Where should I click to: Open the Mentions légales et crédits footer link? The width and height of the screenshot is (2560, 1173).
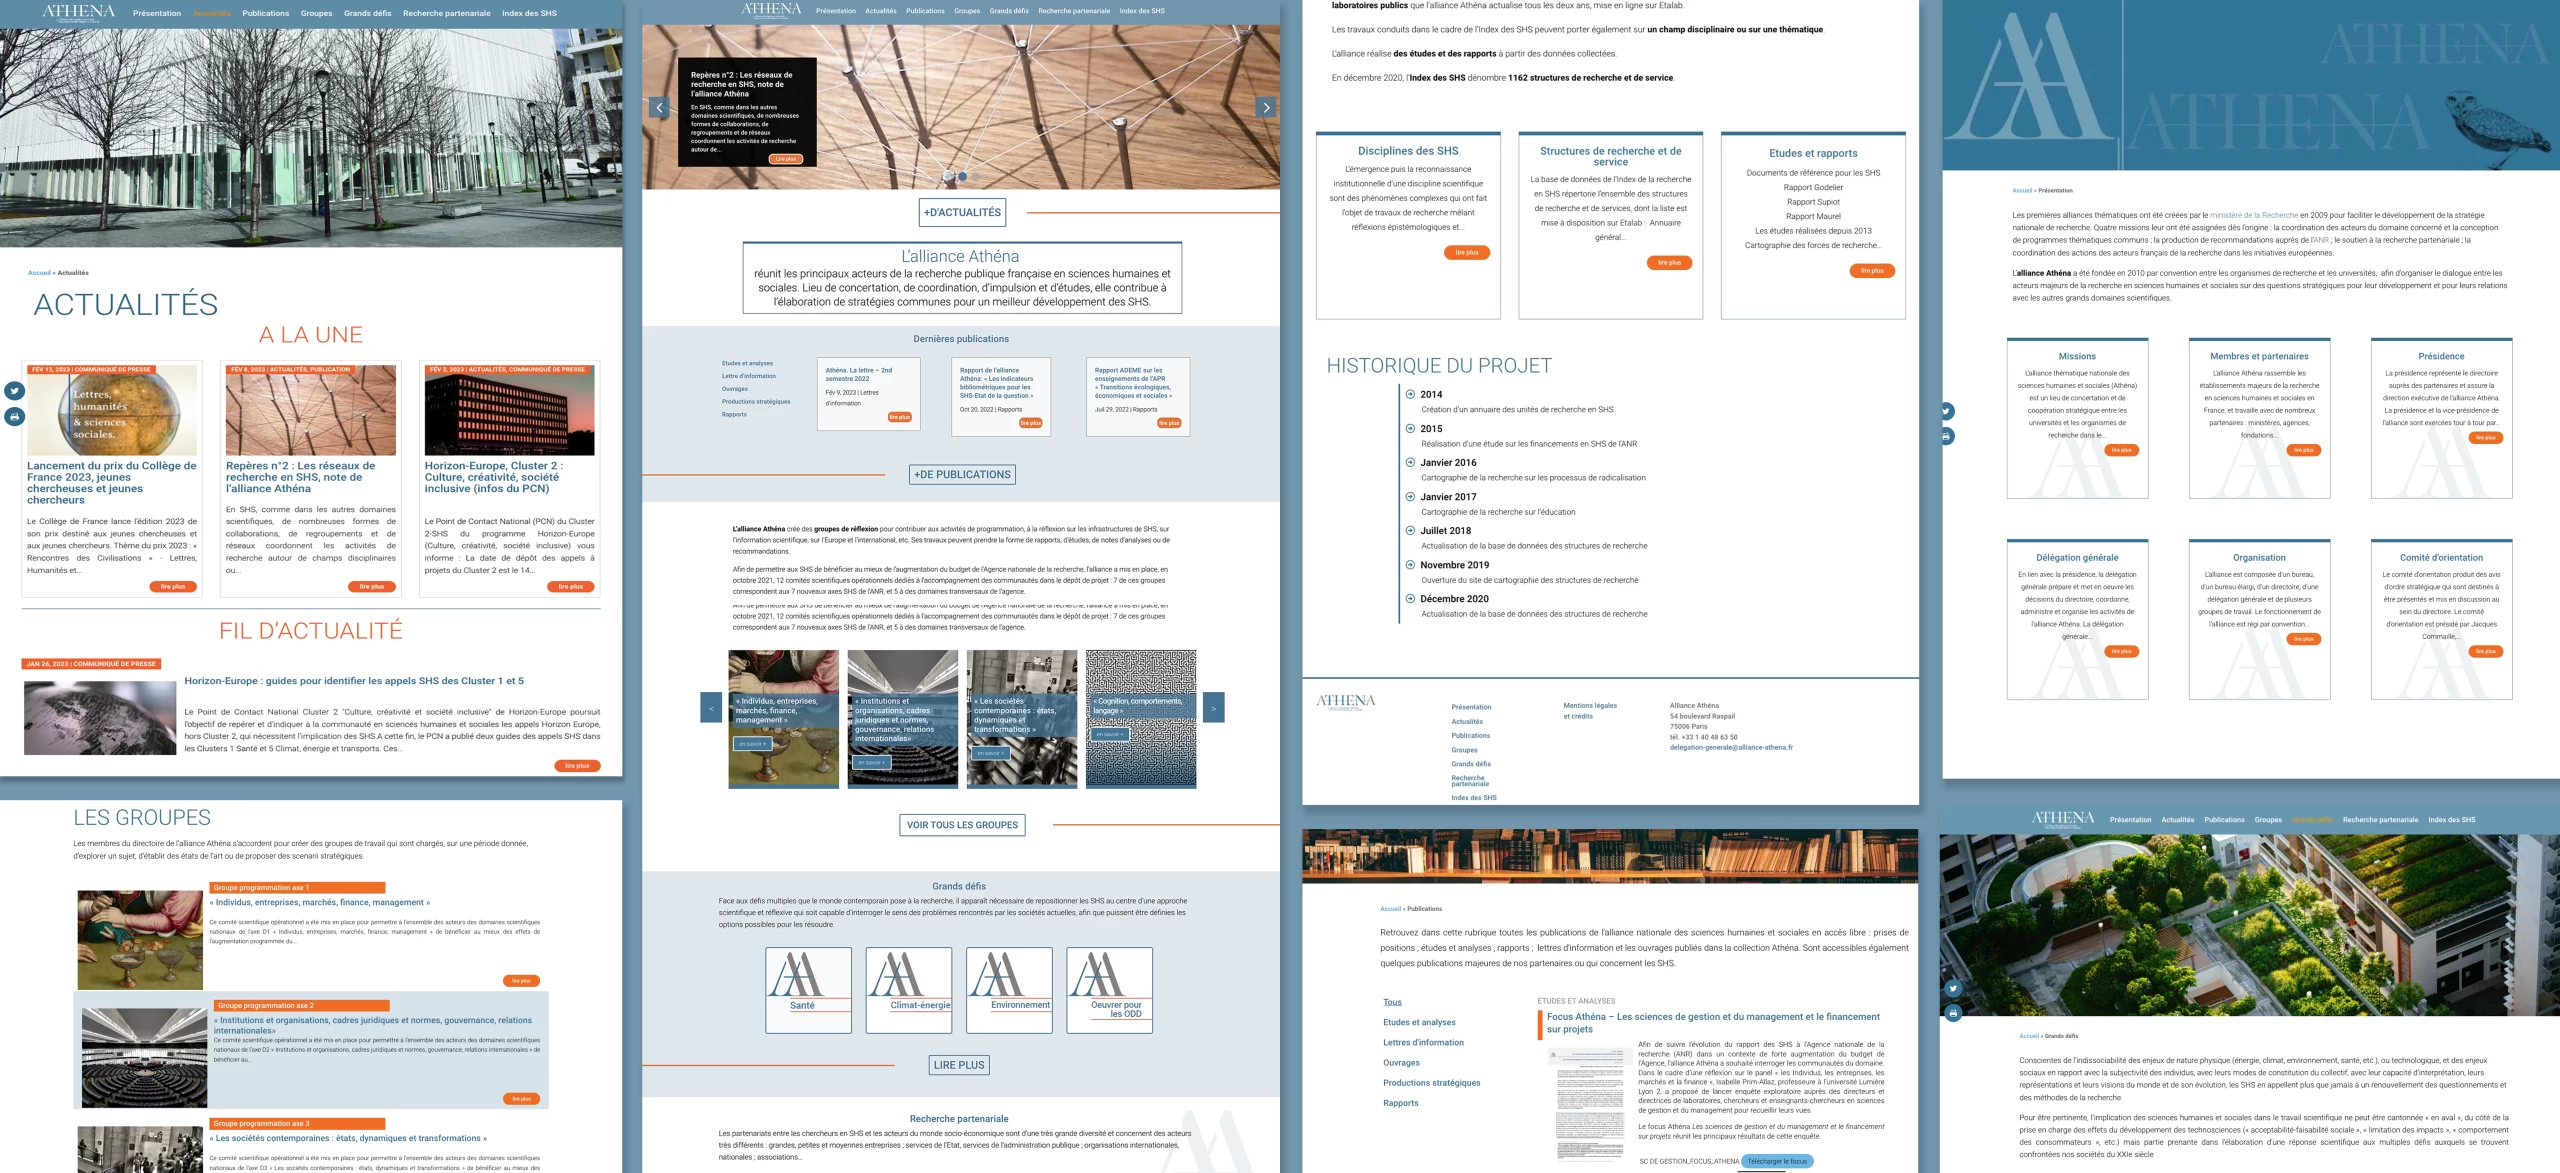point(1590,711)
